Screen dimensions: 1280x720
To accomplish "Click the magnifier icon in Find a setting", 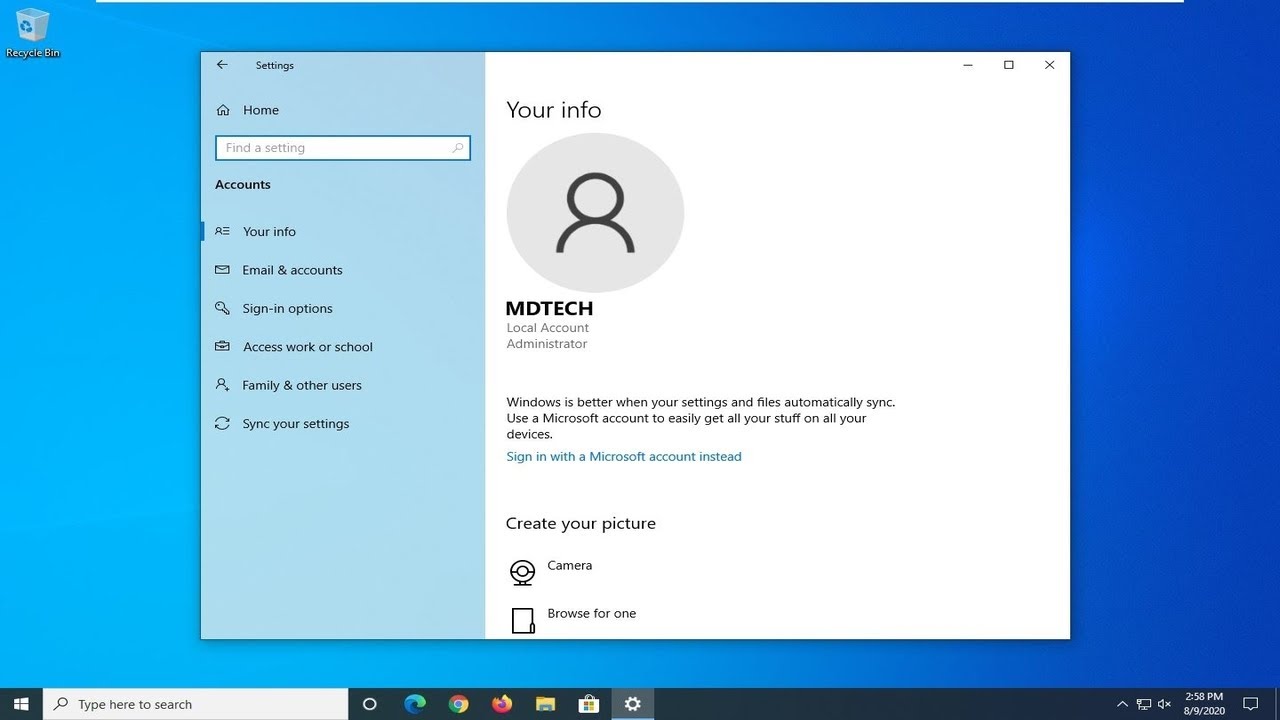I will pyautogui.click(x=458, y=148).
